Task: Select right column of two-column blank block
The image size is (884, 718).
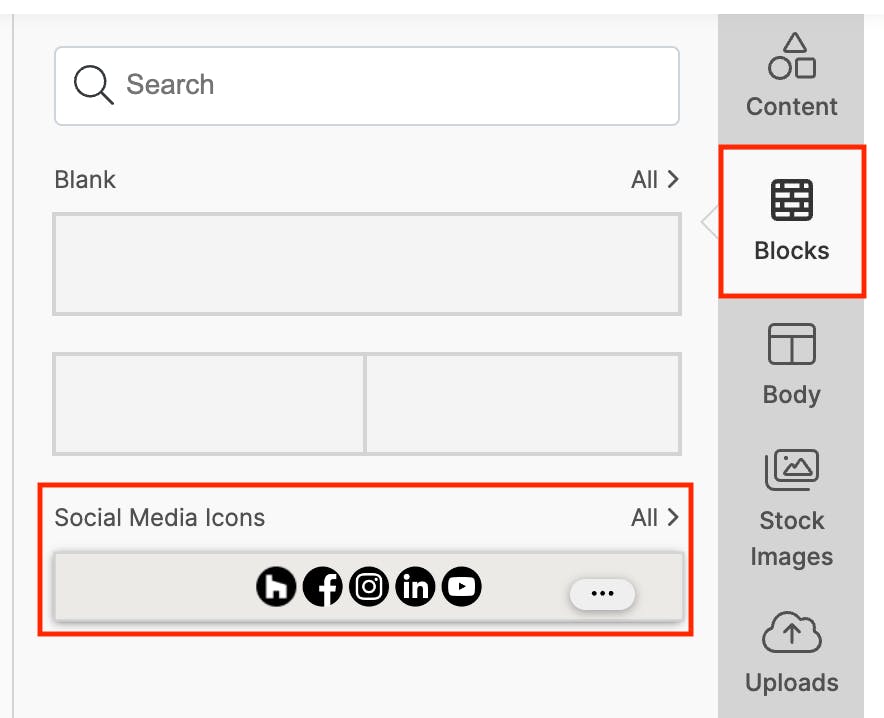Action: (523, 403)
